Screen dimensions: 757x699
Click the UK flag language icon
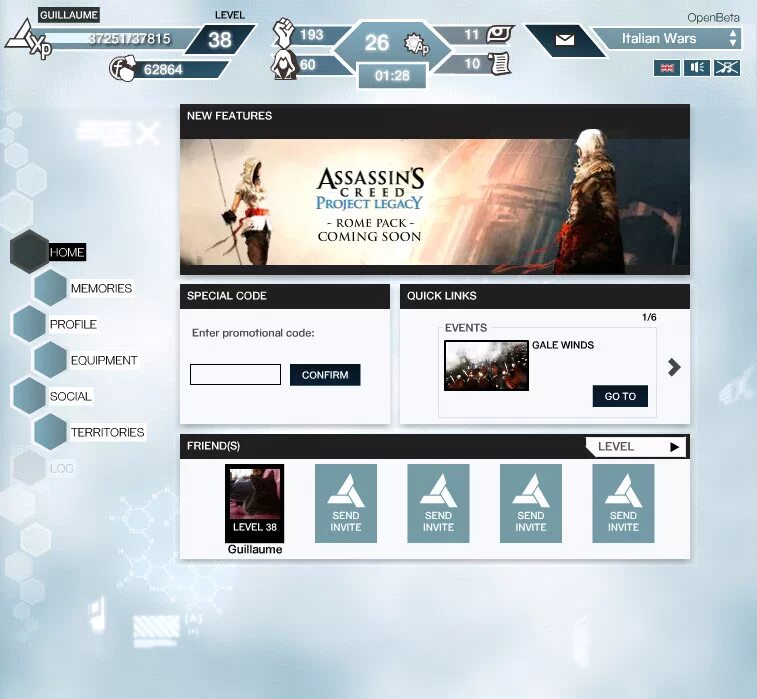pyautogui.click(x=667, y=68)
